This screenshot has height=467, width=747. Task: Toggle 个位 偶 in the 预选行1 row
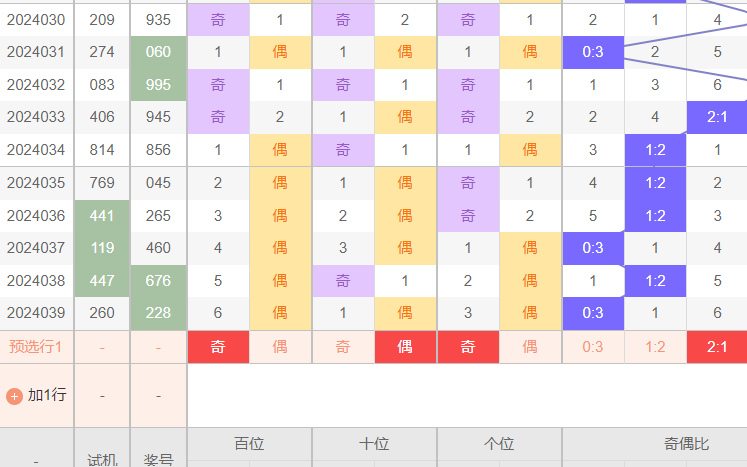[x=530, y=347]
